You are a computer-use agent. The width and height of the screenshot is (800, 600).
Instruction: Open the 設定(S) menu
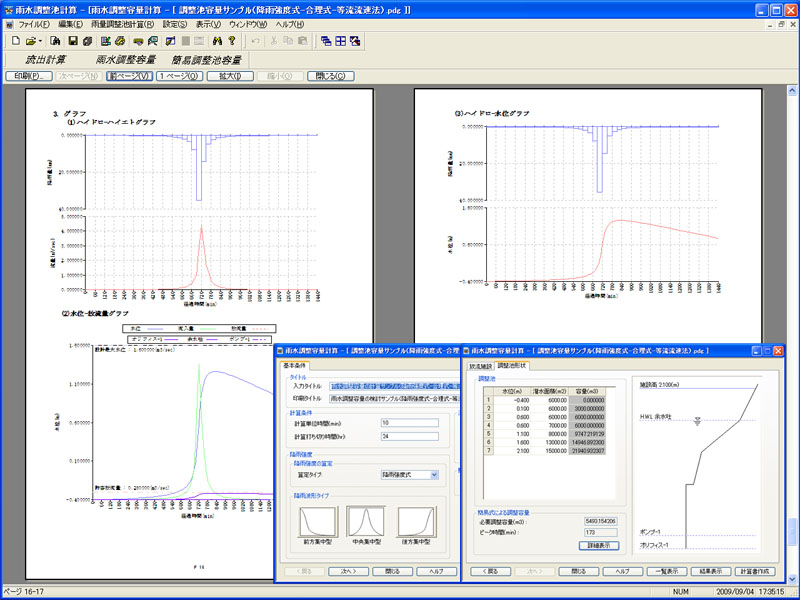coord(174,23)
